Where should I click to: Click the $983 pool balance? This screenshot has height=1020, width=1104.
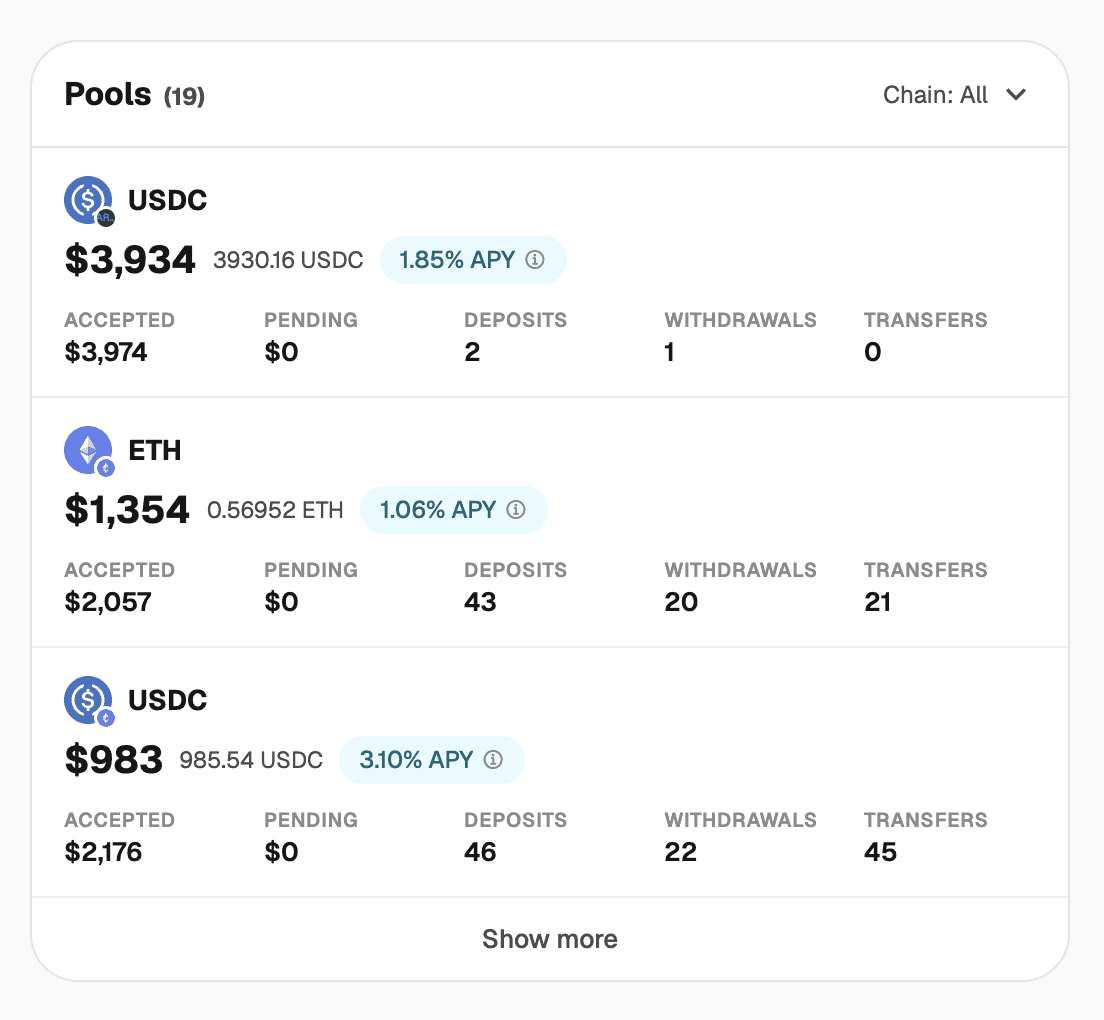point(113,760)
